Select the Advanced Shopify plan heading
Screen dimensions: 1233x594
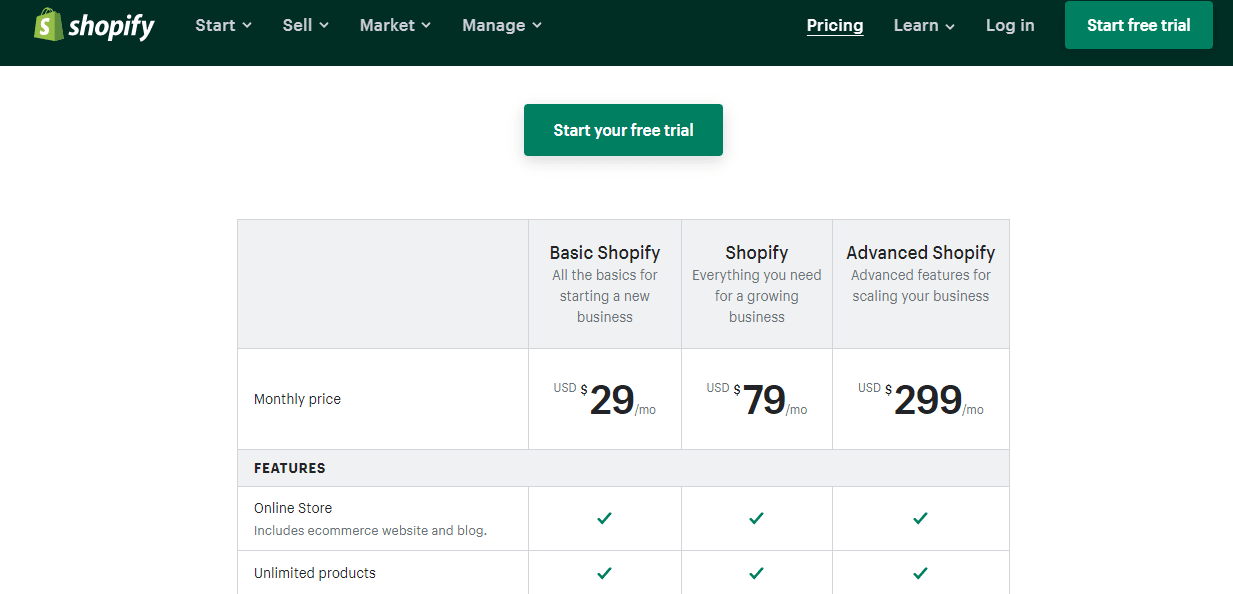pos(921,253)
